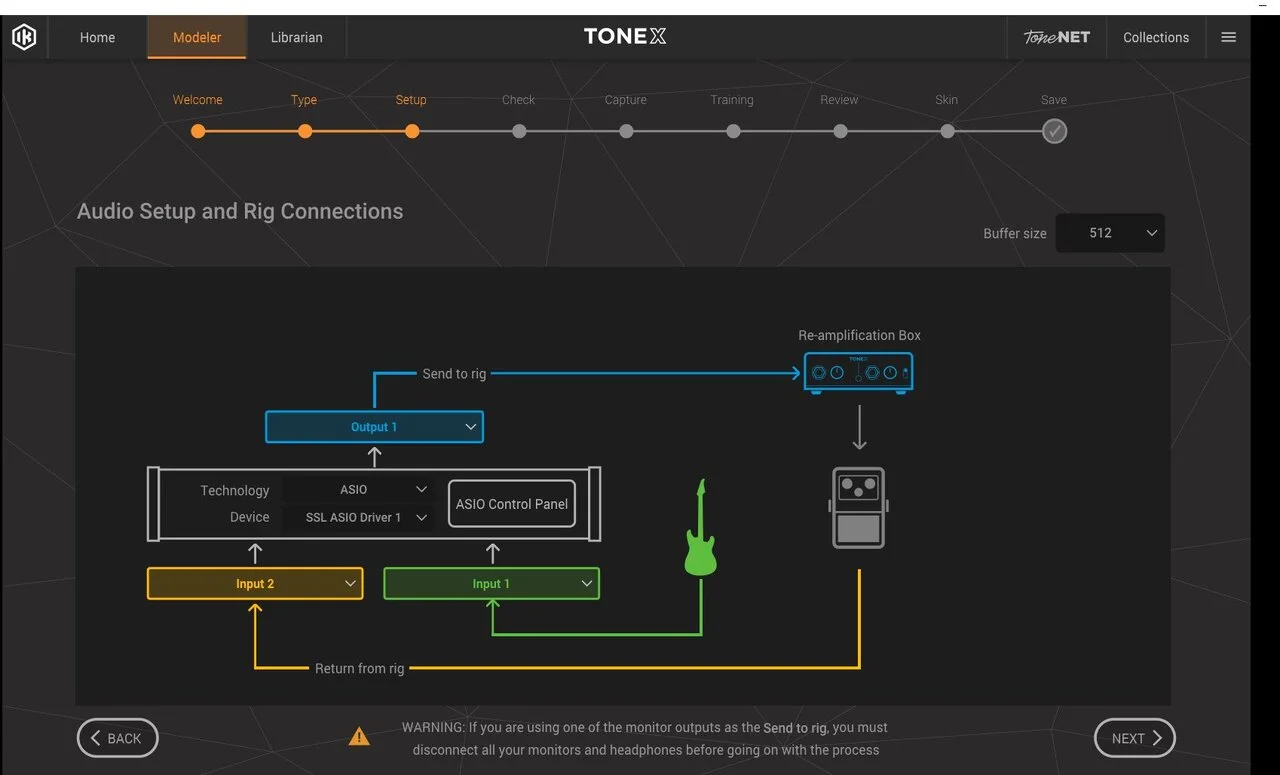Expand the Input 2 dropdown
The image size is (1280, 775).
[255, 584]
